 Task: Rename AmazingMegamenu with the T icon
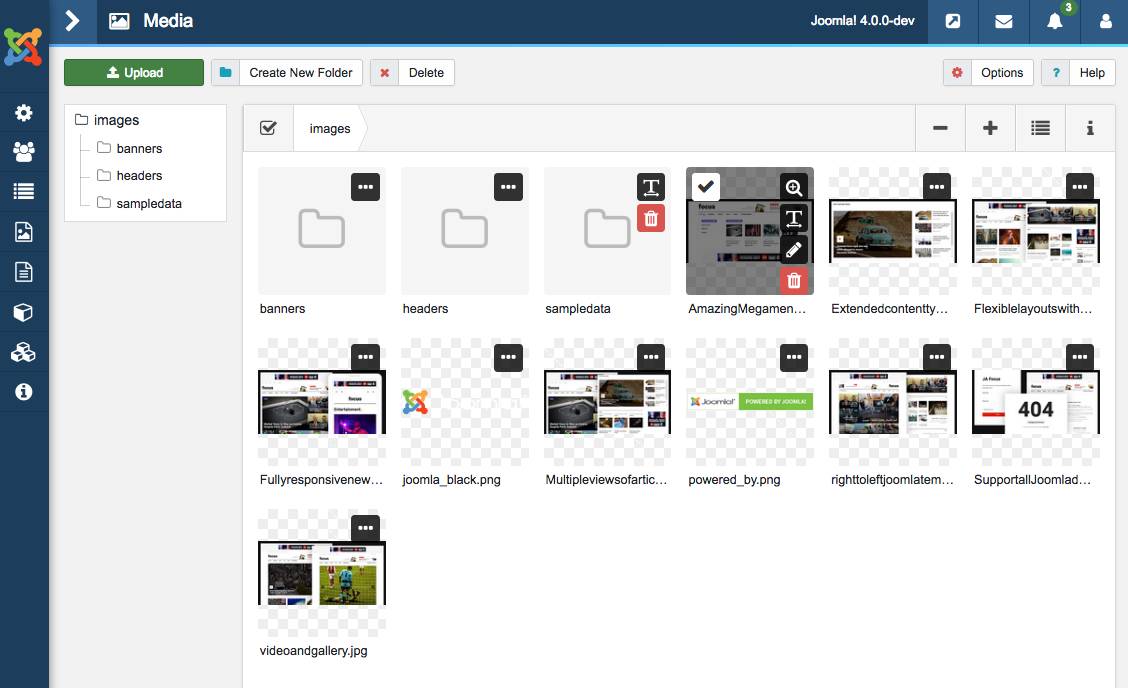pos(793,218)
